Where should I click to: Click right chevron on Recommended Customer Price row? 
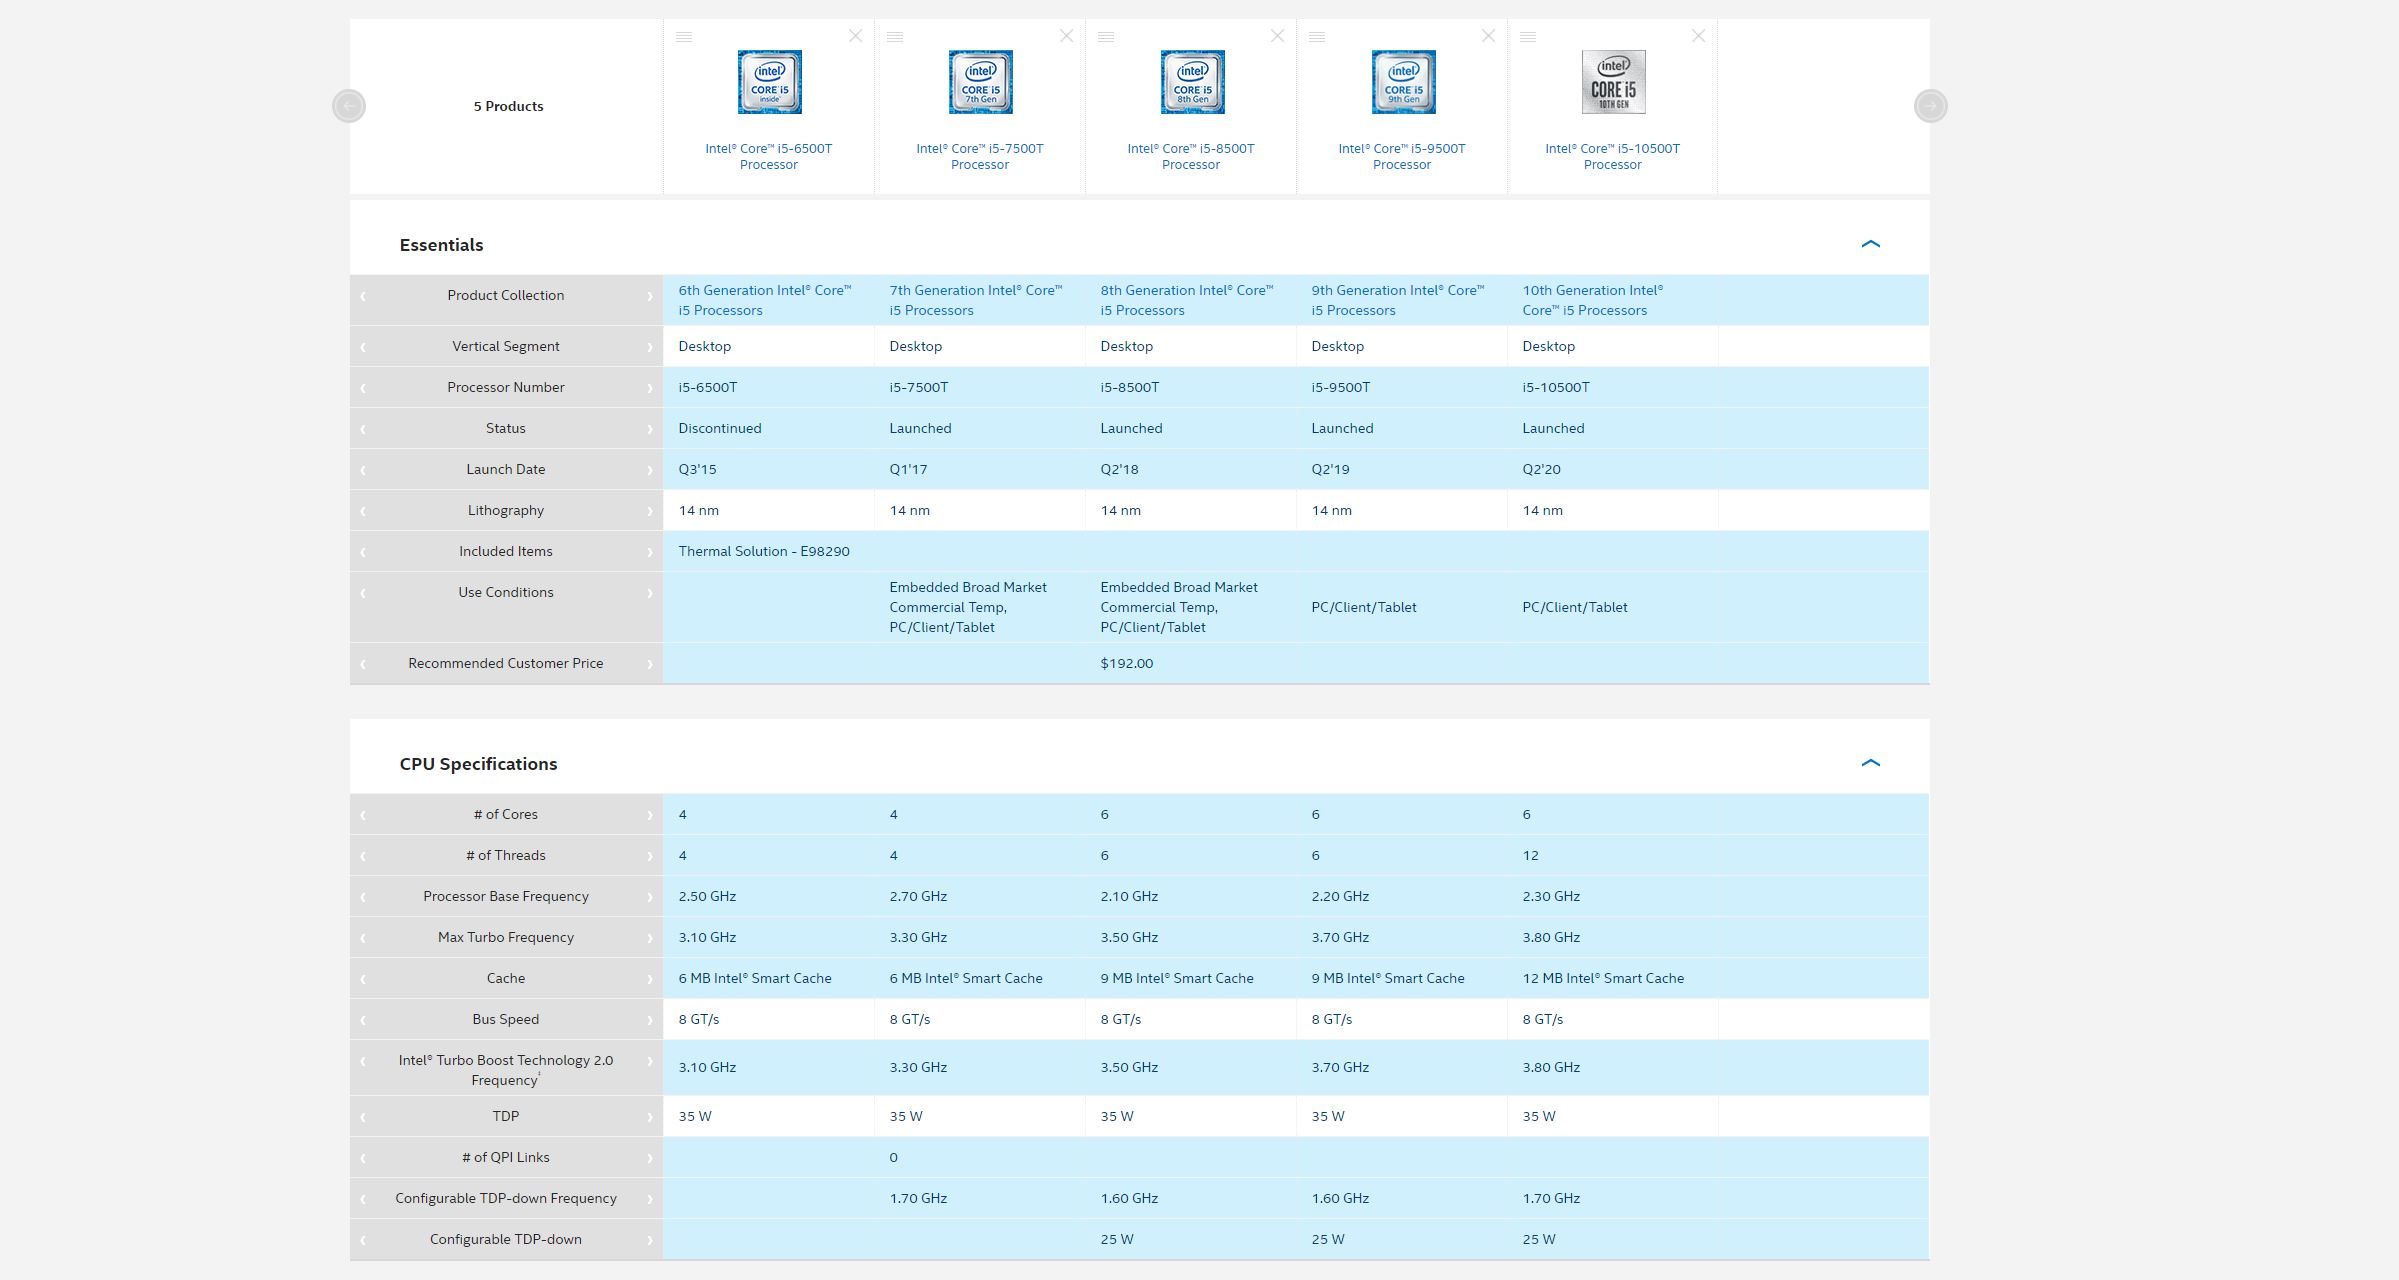650,664
